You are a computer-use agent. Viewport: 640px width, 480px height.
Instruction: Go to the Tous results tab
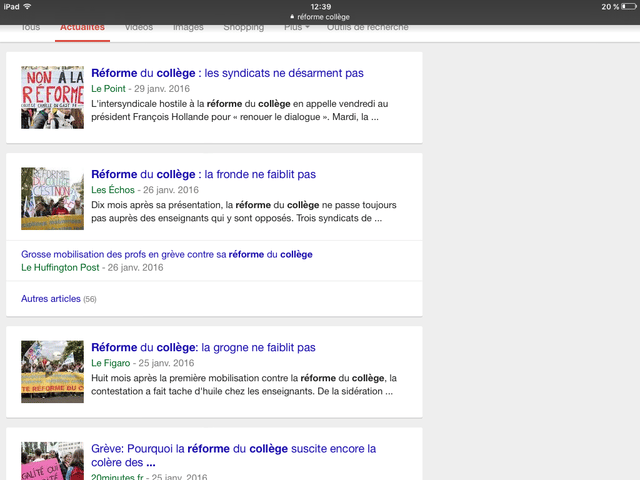click(30, 27)
